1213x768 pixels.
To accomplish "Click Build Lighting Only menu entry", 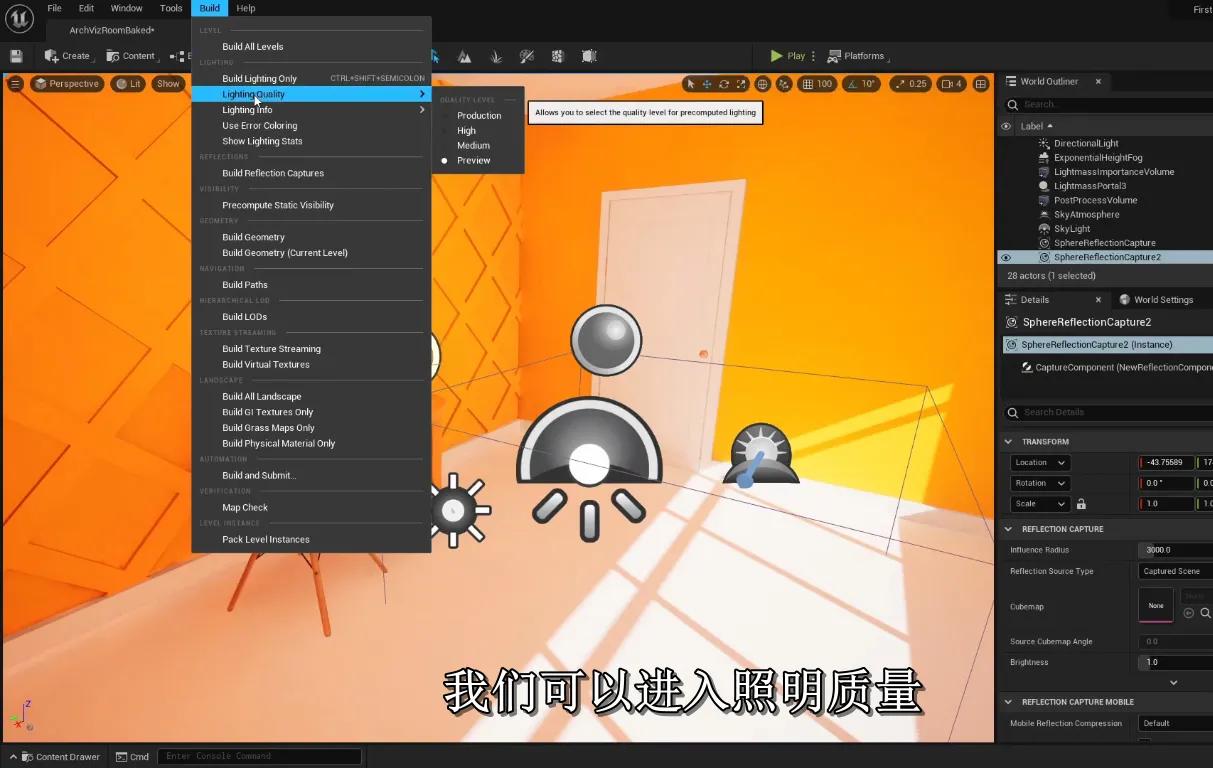I will coord(259,79).
